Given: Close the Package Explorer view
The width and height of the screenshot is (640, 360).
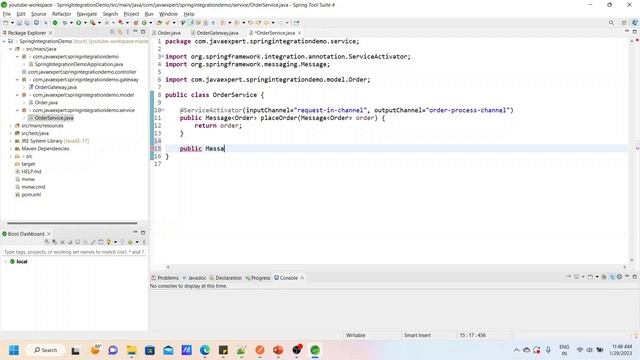Looking at the screenshot, I should coord(51,33).
